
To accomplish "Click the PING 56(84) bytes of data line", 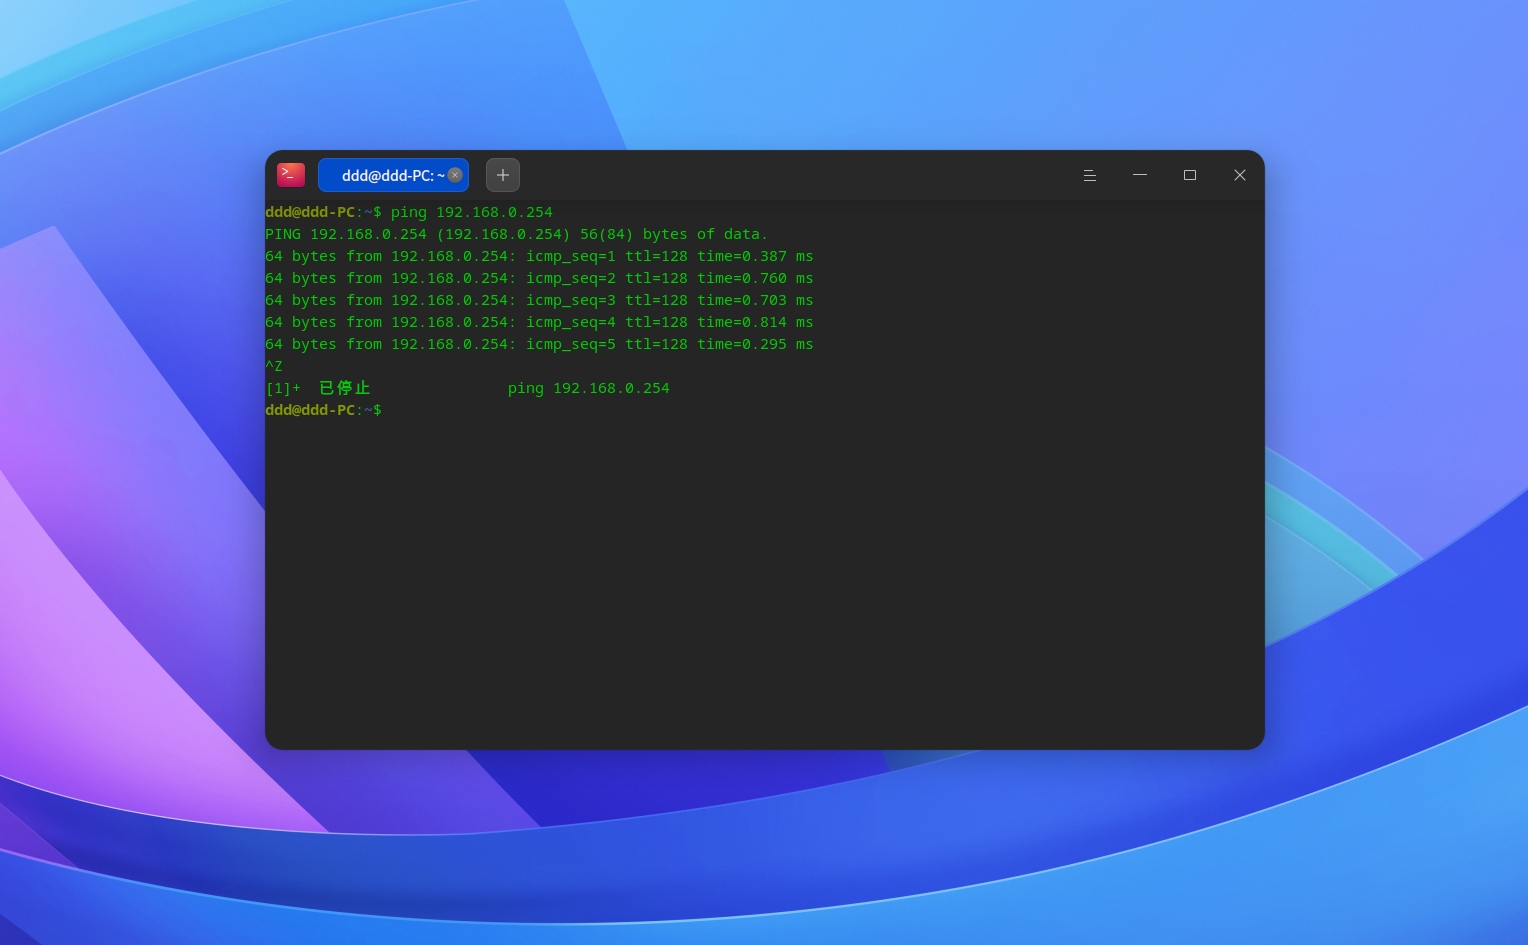I will [x=516, y=234].
